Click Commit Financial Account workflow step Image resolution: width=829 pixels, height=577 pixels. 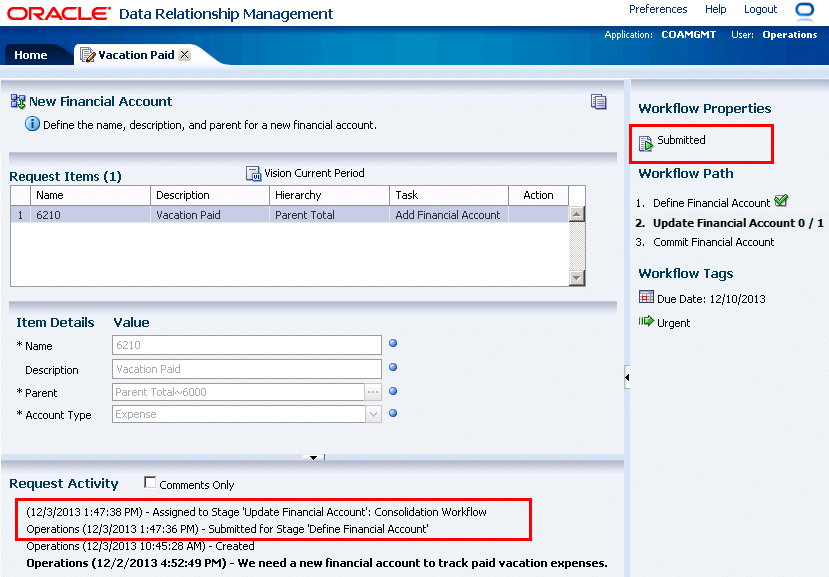point(713,242)
